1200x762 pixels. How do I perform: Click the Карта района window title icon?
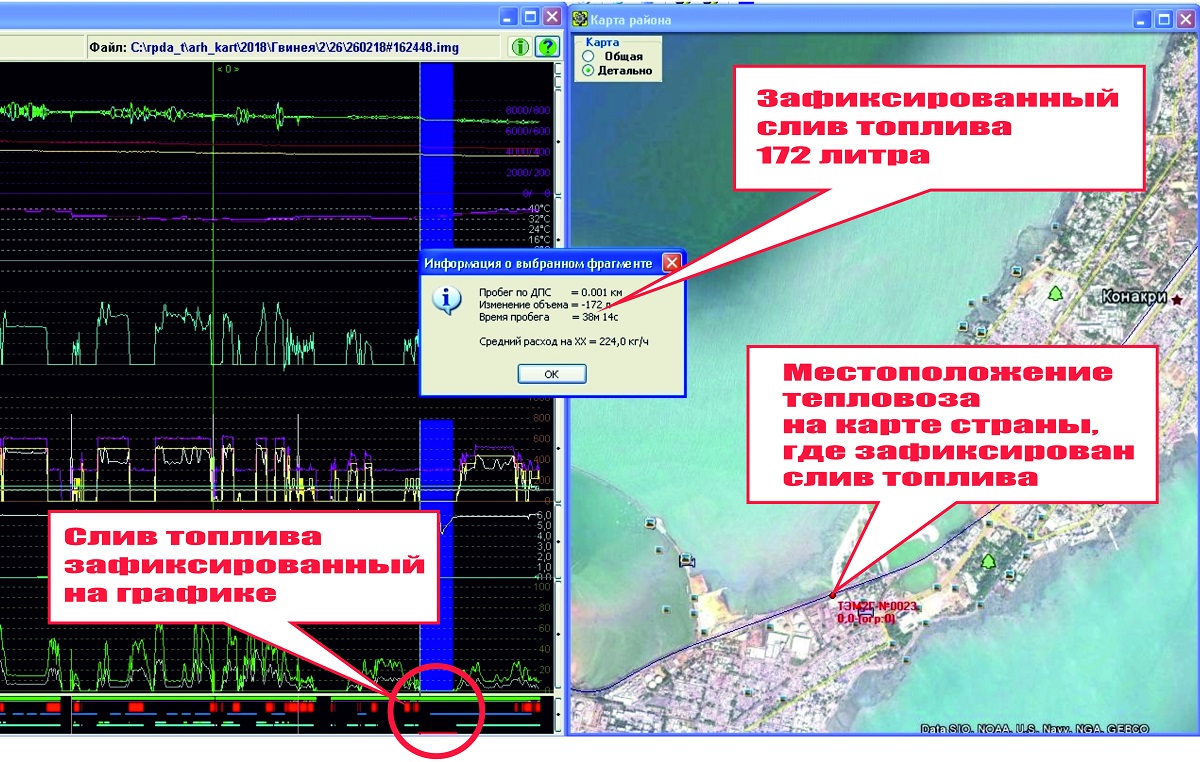point(579,19)
